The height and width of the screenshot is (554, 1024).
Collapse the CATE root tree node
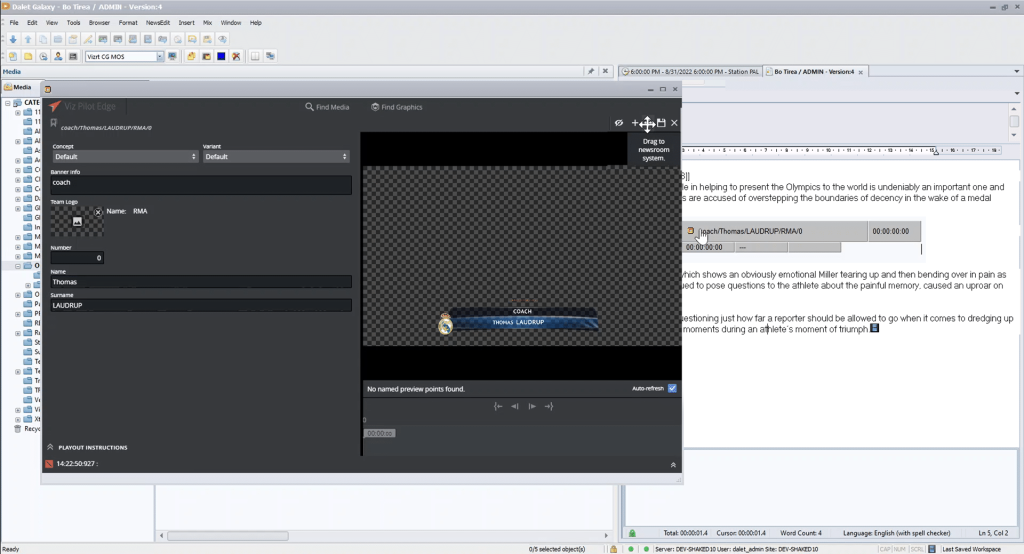point(8,102)
